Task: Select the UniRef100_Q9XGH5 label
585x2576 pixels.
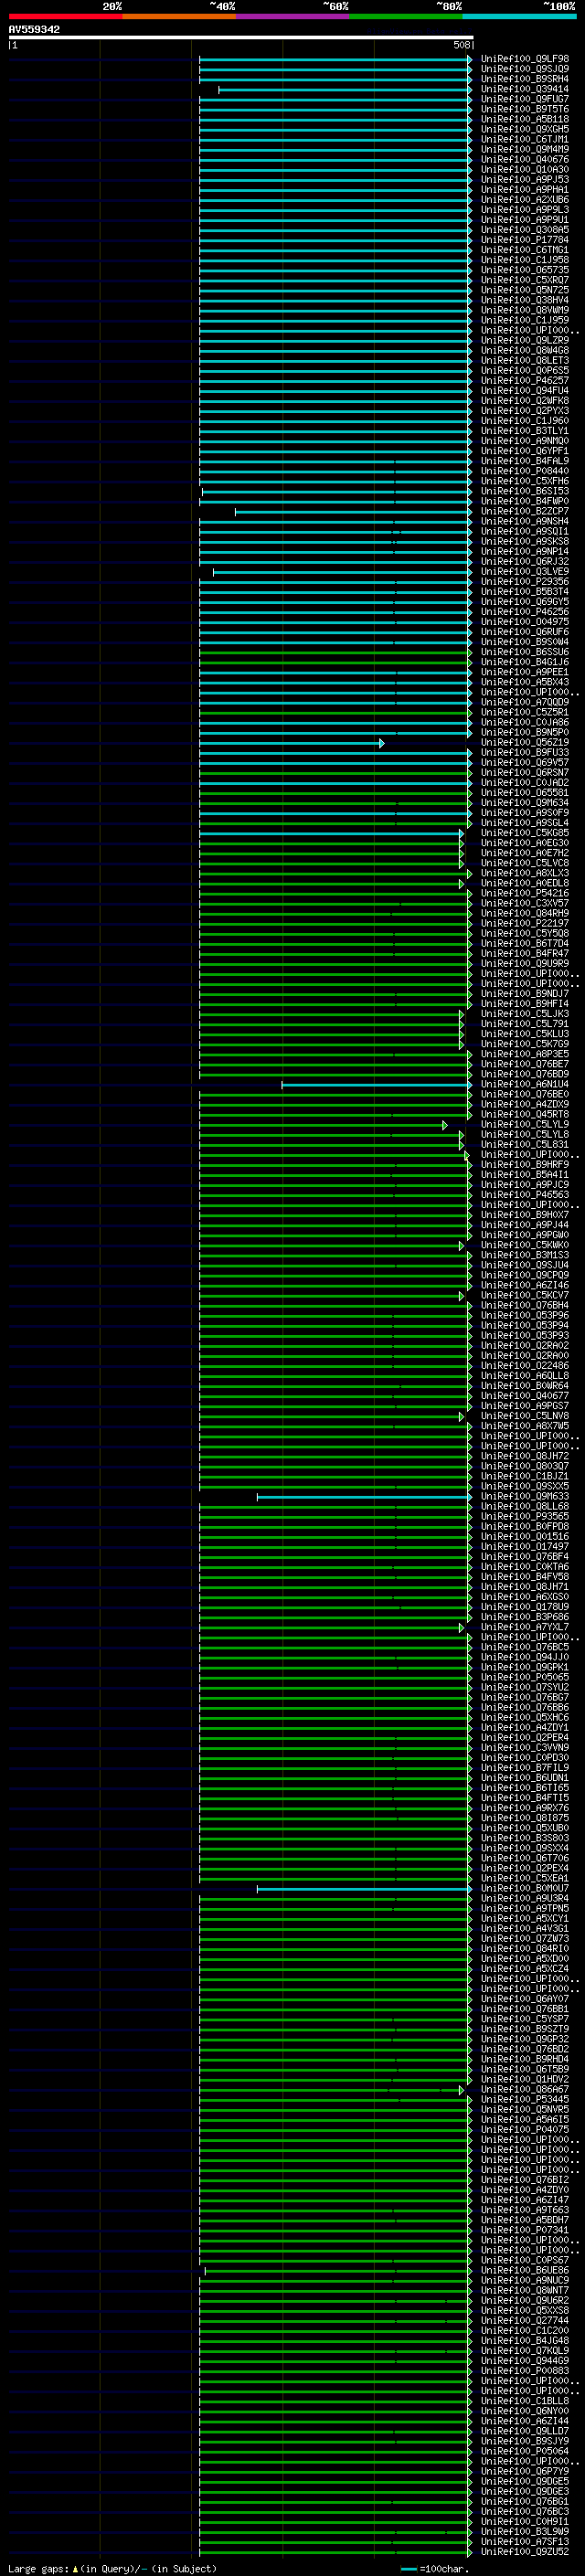Action: tap(525, 129)
